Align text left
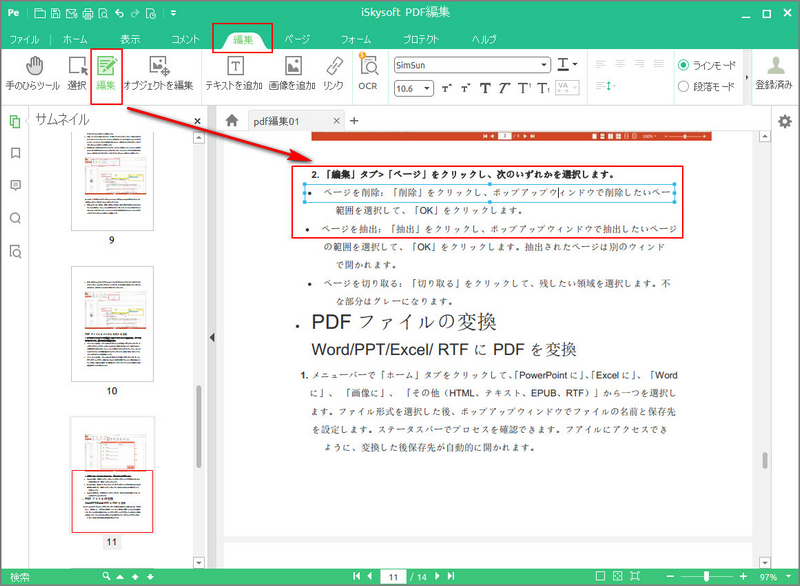Viewport: 800px width, 586px height. click(601, 64)
